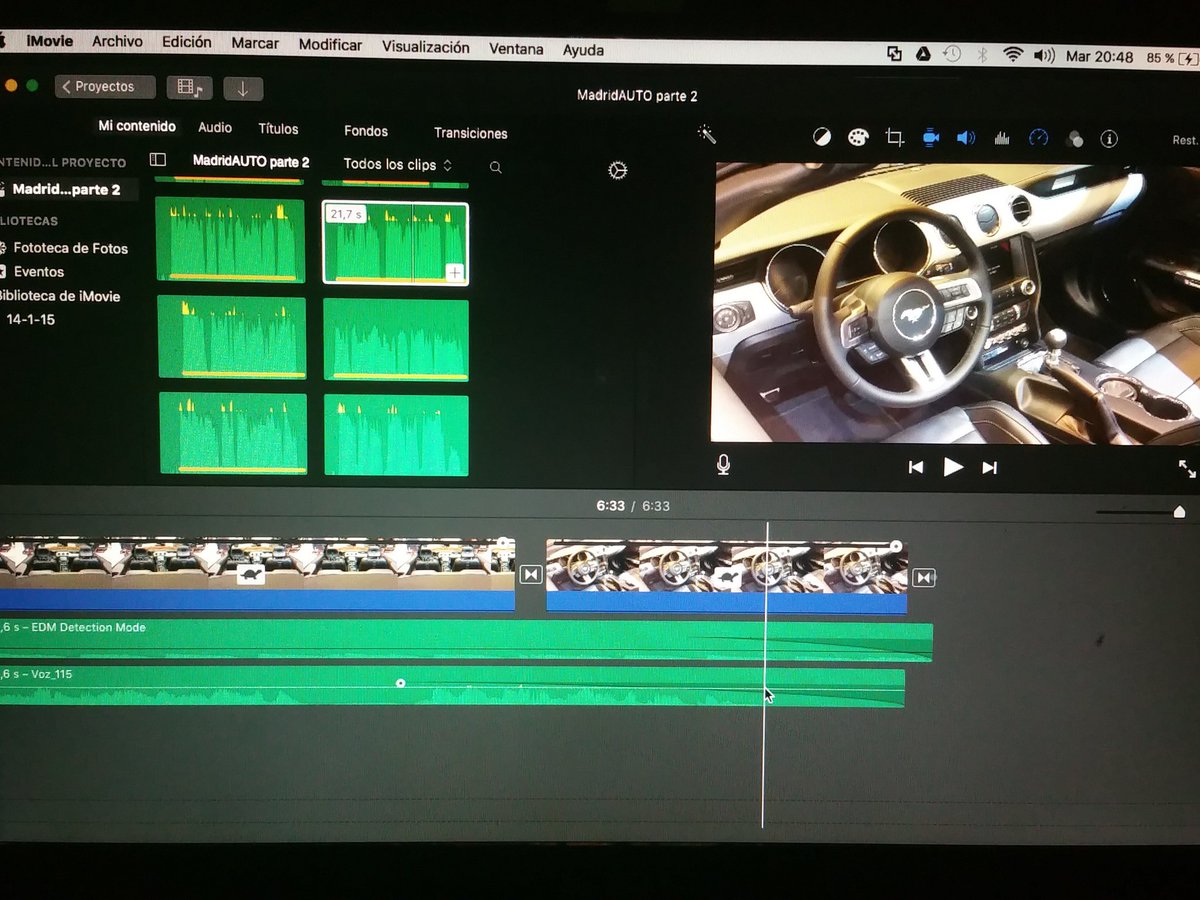Open the color correction palette
Screen dimensions: 1200x900
pyautogui.click(x=858, y=137)
